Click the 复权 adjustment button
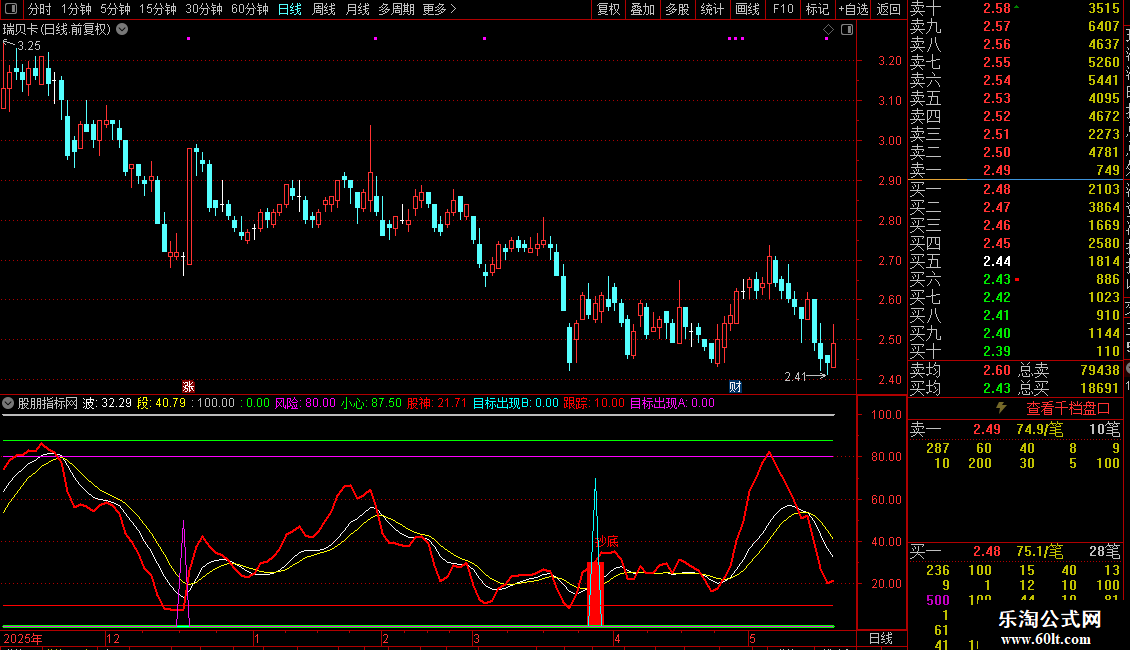 (x=608, y=9)
